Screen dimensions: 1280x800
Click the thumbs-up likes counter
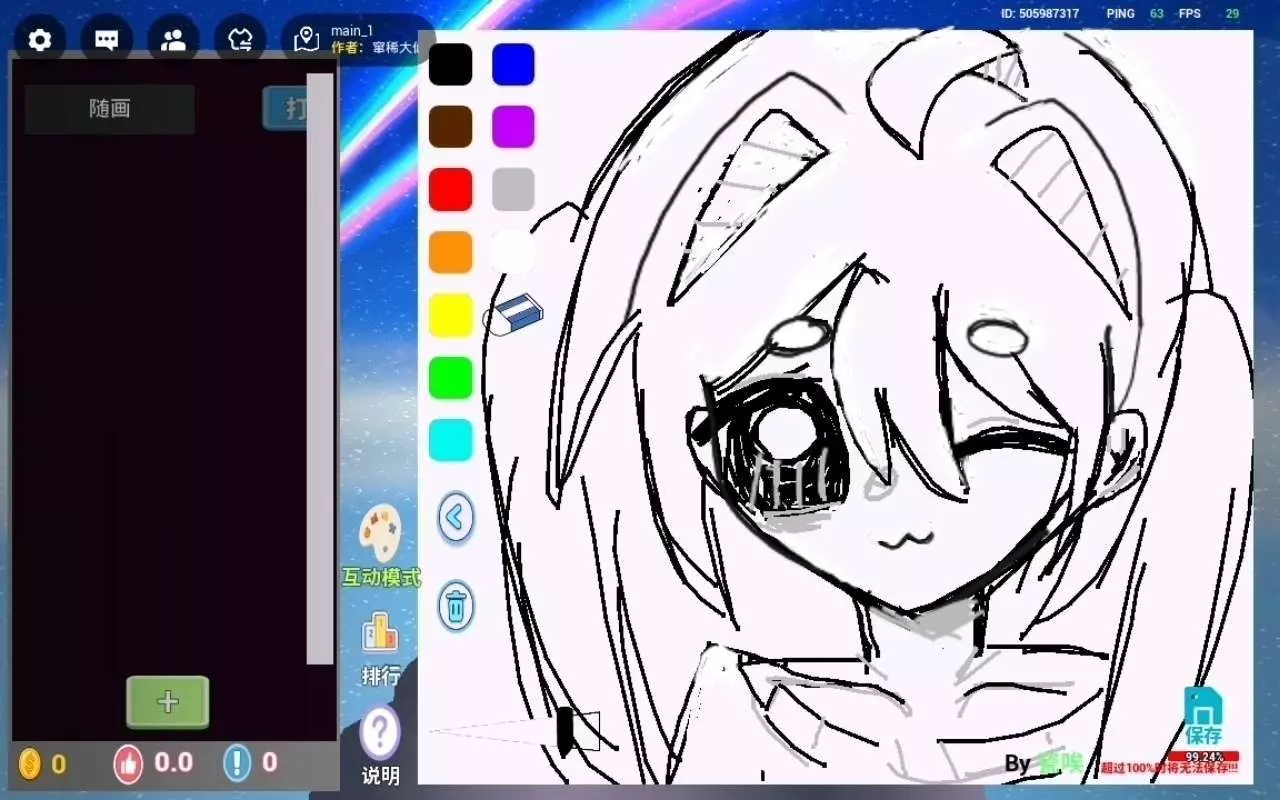[129, 763]
